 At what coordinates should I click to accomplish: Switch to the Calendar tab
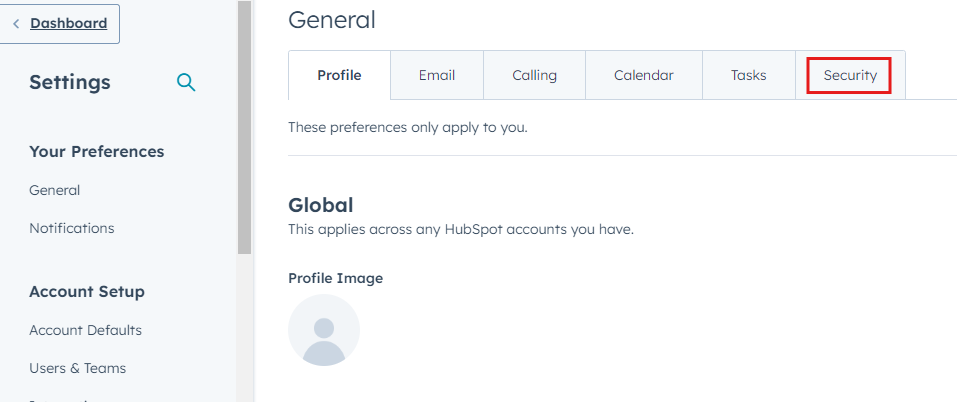coord(643,75)
